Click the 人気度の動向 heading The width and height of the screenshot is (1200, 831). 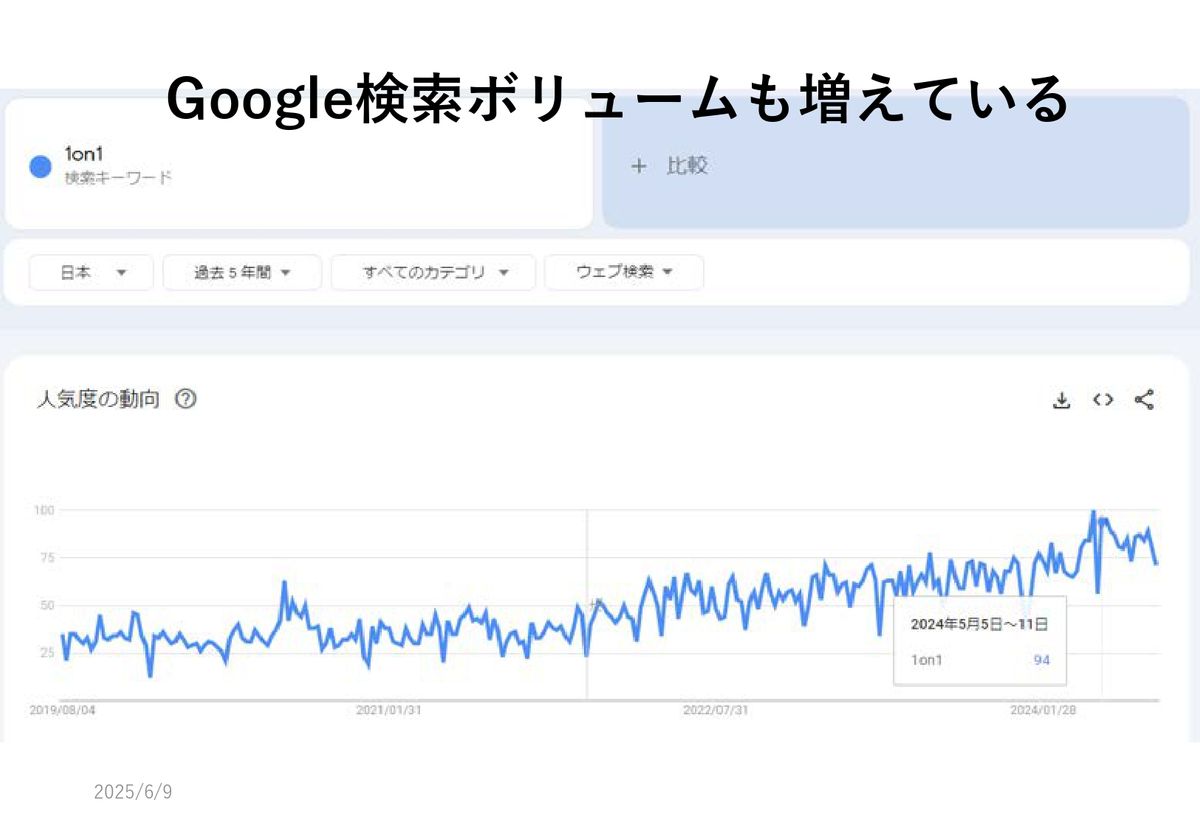tap(98, 399)
